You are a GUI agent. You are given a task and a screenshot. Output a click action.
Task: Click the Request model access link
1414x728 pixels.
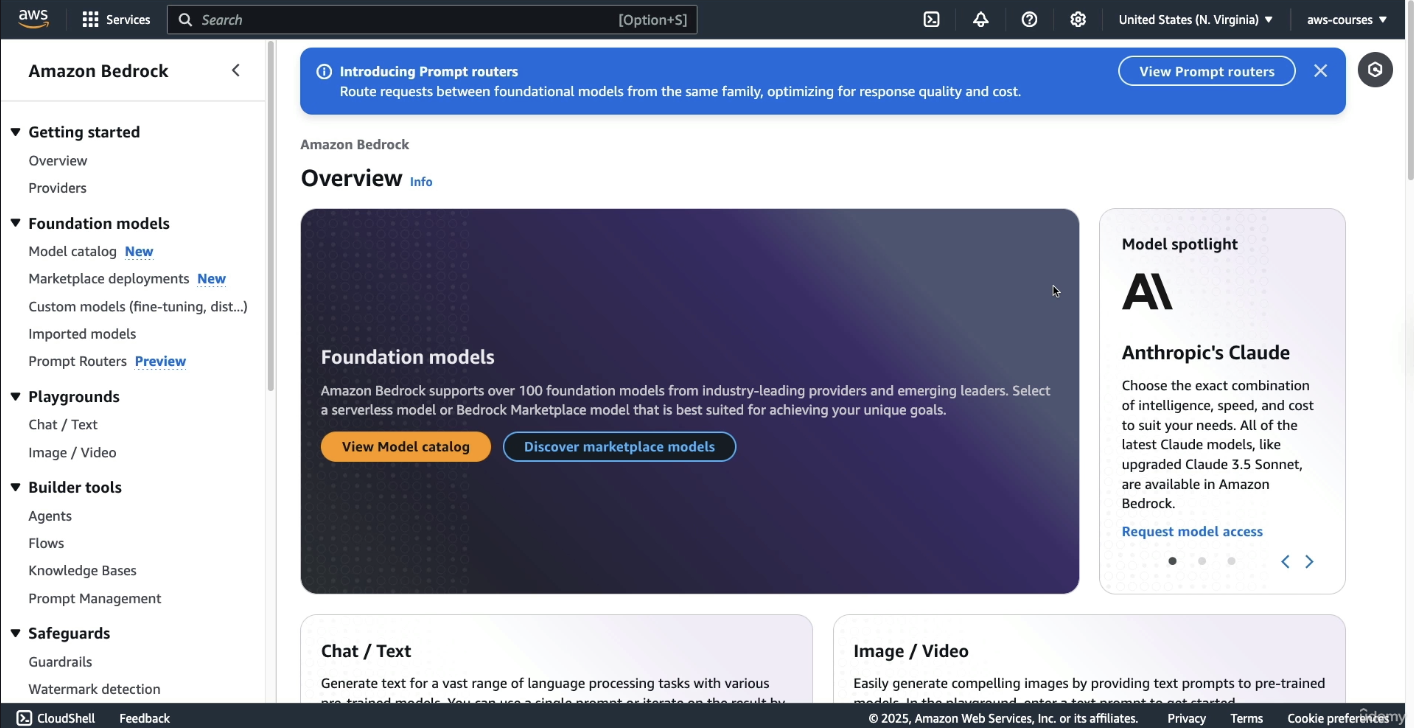1192,532
